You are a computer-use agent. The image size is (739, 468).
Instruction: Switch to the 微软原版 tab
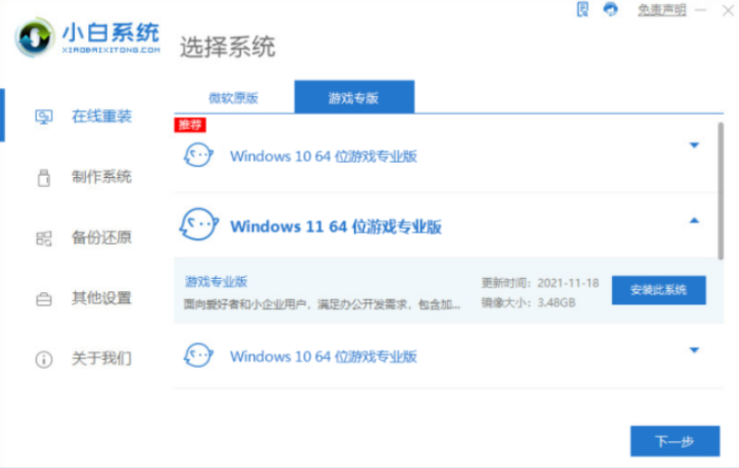234,98
